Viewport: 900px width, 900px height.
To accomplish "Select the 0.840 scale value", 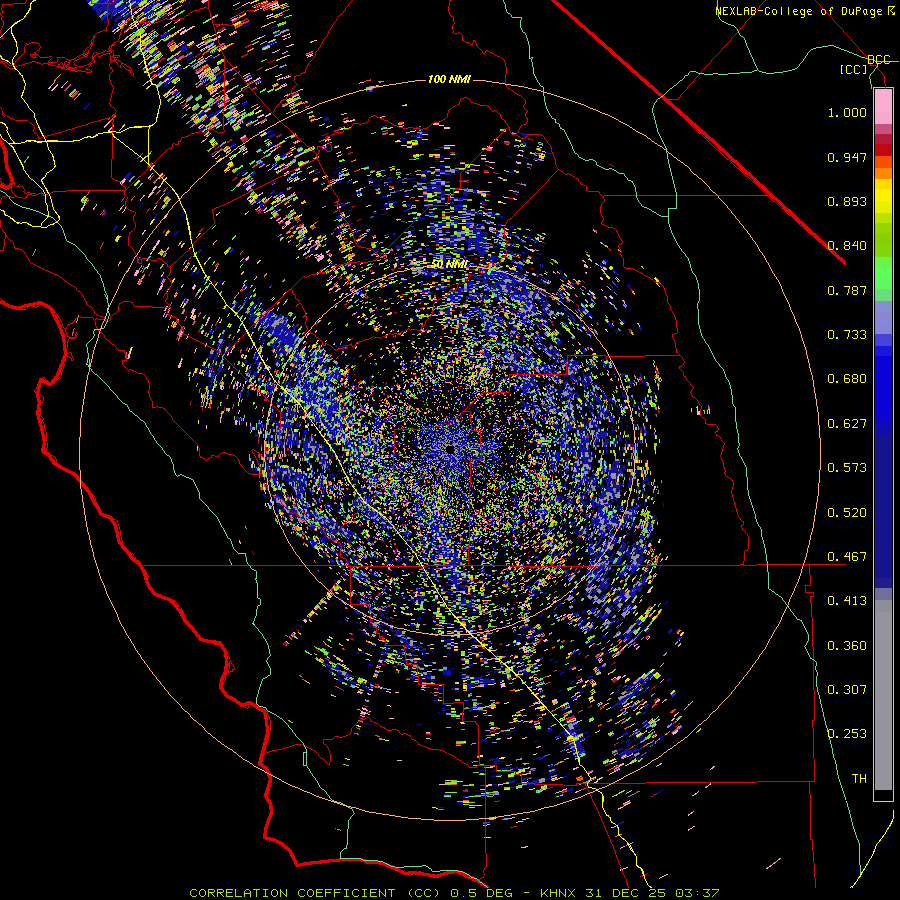I will (x=847, y=246).
